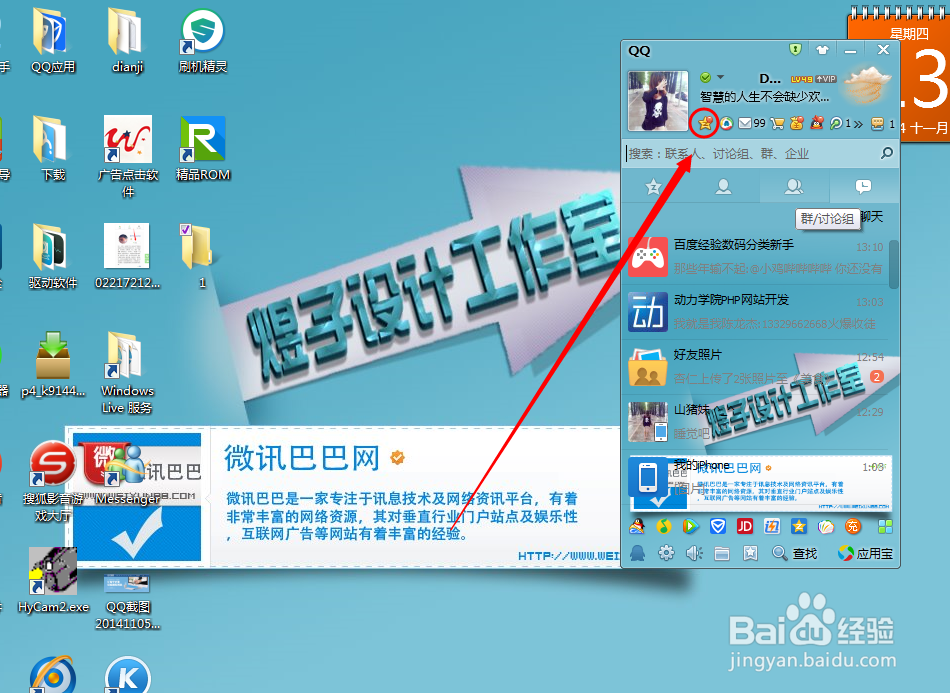This screenshot has height=693, width=950.
Task: Open QQ PC Manager shield icon
Action: [718, 526]
